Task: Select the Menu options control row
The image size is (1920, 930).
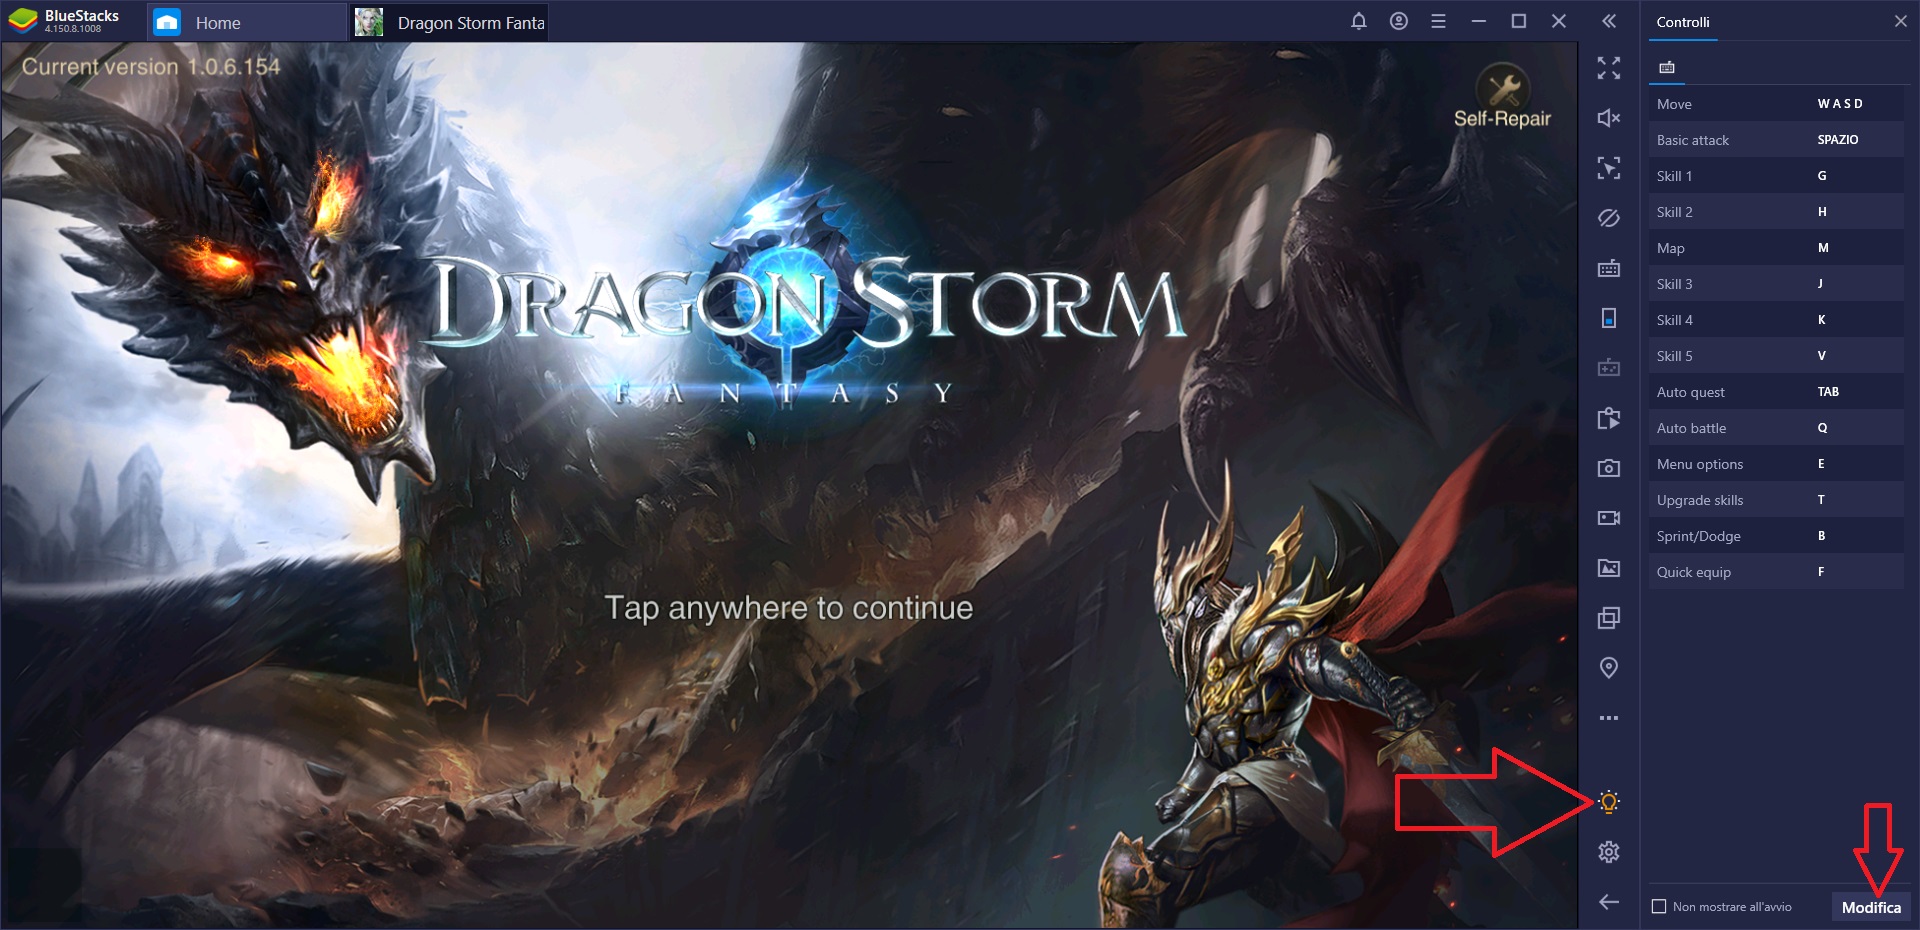Action: point(1776,464)
